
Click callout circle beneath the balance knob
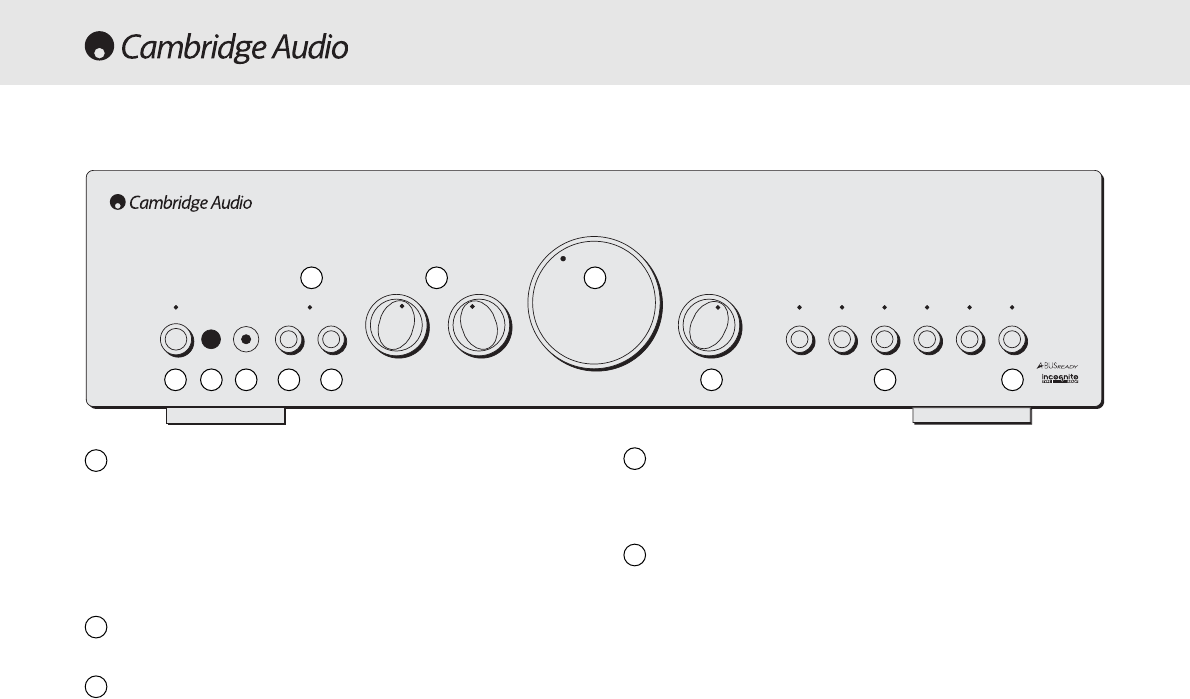711,379
